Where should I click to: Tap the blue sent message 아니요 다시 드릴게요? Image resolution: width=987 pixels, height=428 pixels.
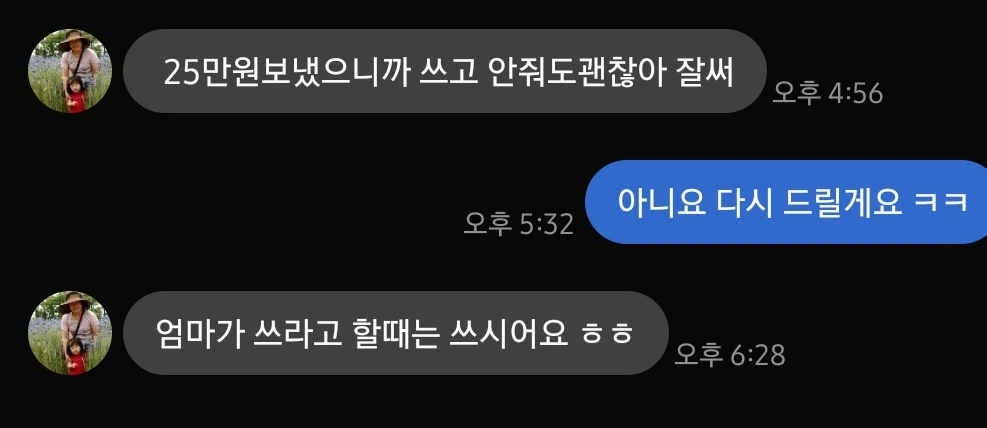click(786, 202)
